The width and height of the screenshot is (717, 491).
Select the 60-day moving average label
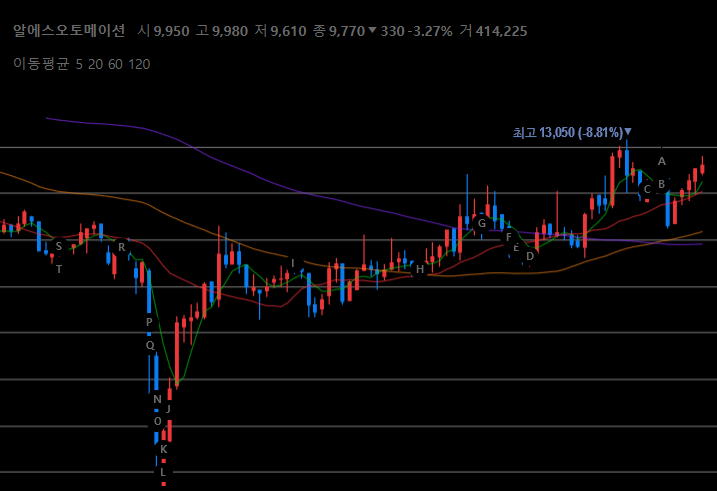[x=115, y=64]
